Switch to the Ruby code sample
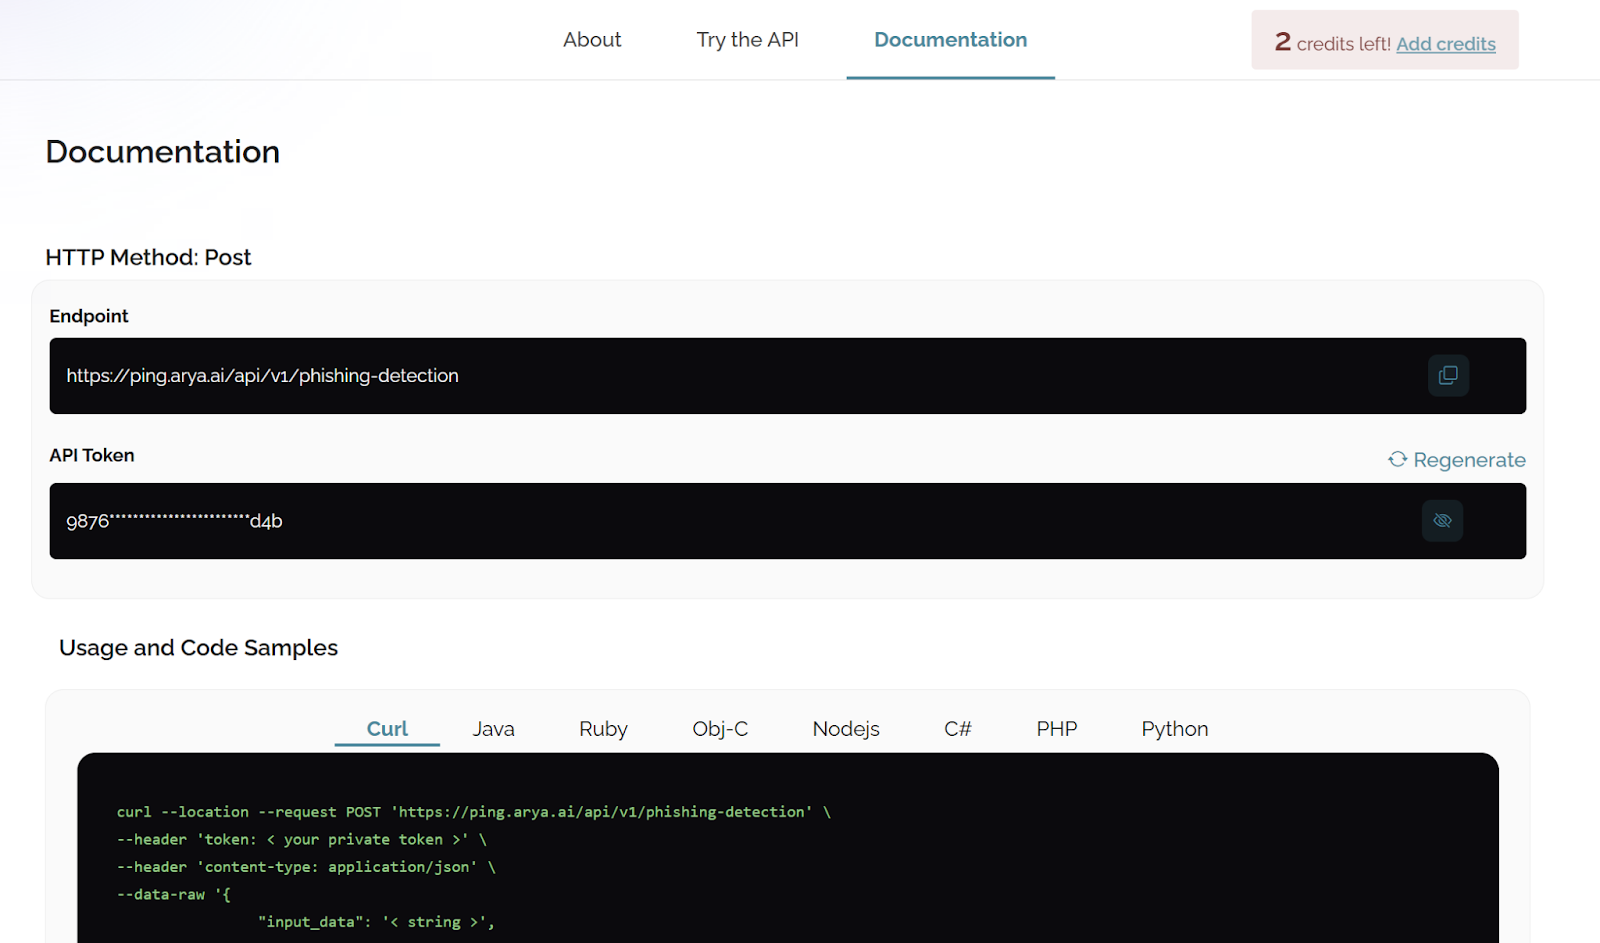This screenshot has height=943, width=1600. pos(603,729)
